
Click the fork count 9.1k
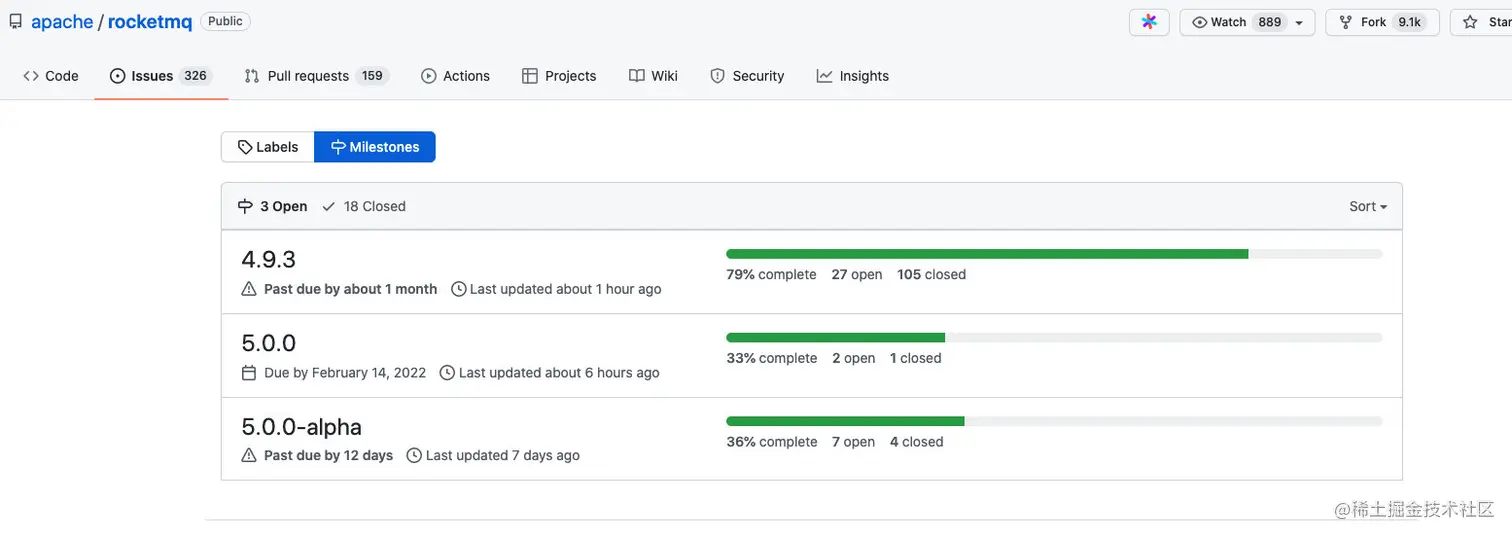(1409, 22)
